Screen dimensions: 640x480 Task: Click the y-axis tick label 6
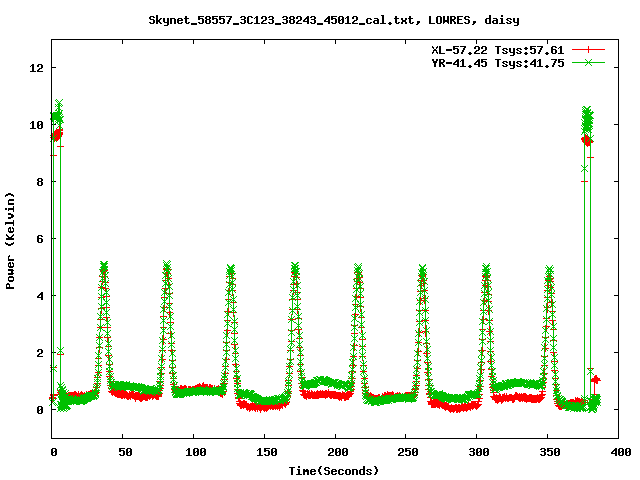click(40, 239)
